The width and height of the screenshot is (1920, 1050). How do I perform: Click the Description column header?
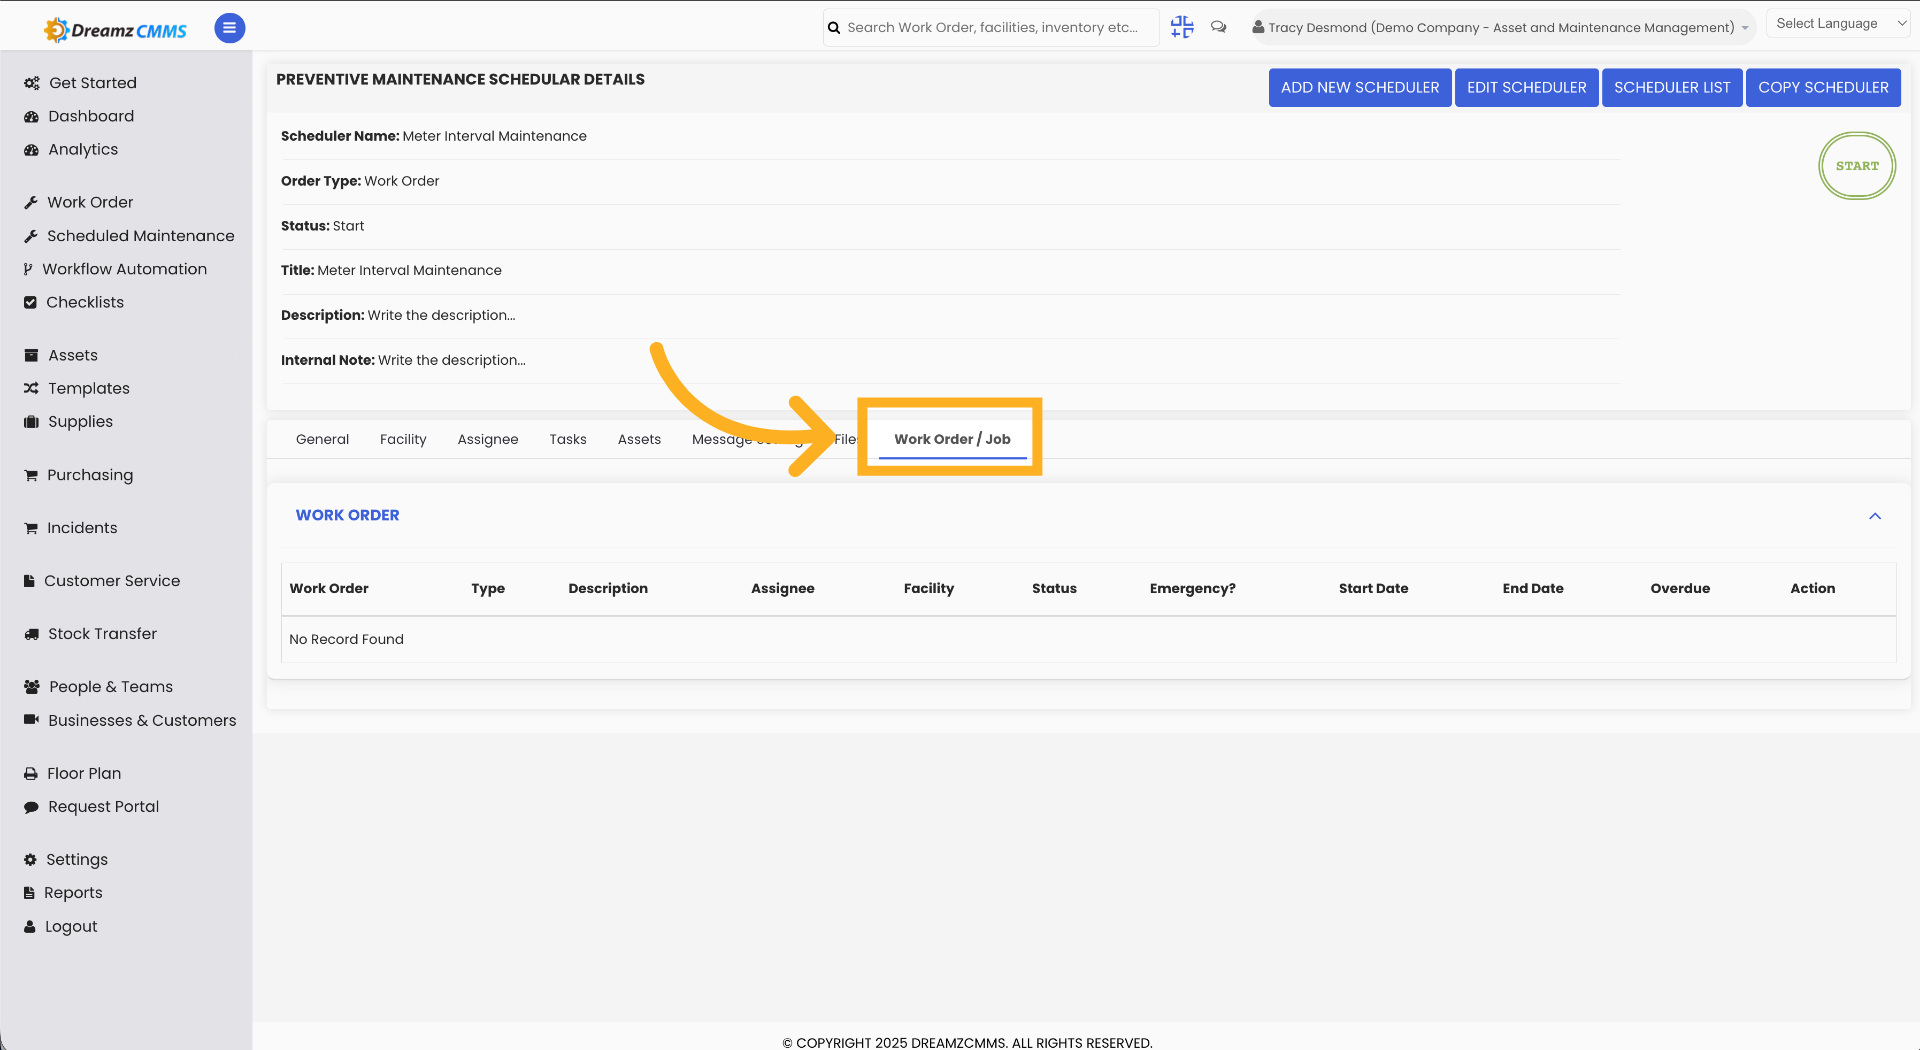point(608,588)
